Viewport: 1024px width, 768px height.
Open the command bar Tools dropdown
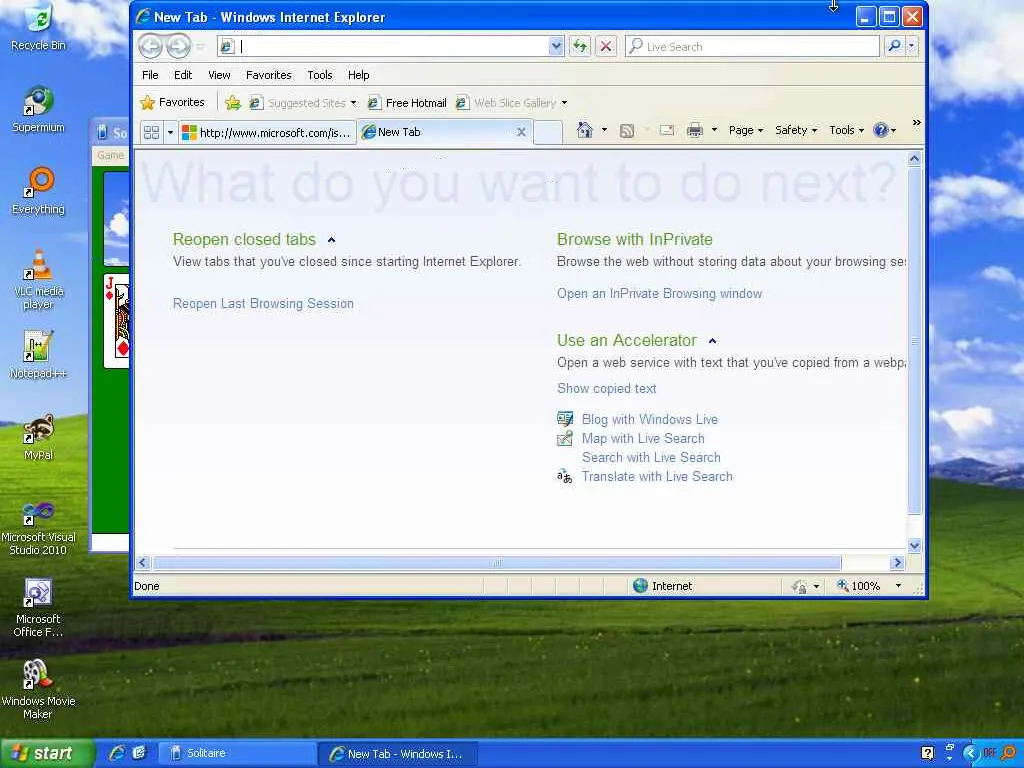tap(847, 131)
